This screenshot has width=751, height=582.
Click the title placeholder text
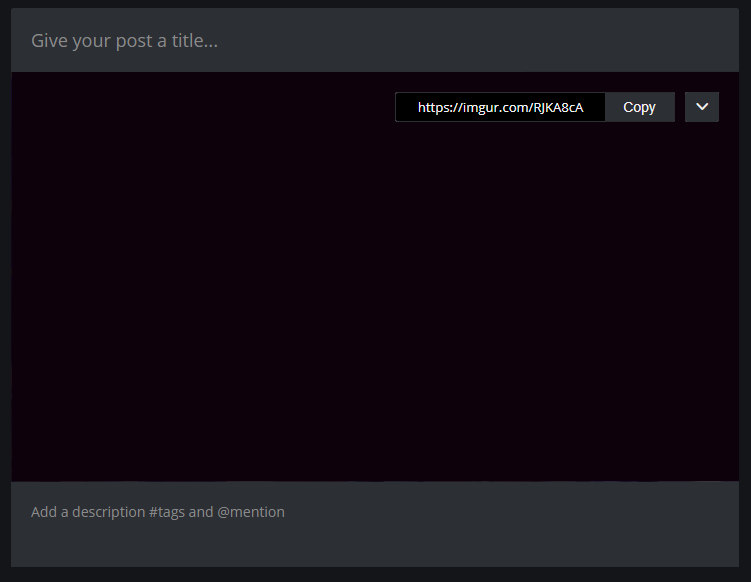[x=125, y=41]
